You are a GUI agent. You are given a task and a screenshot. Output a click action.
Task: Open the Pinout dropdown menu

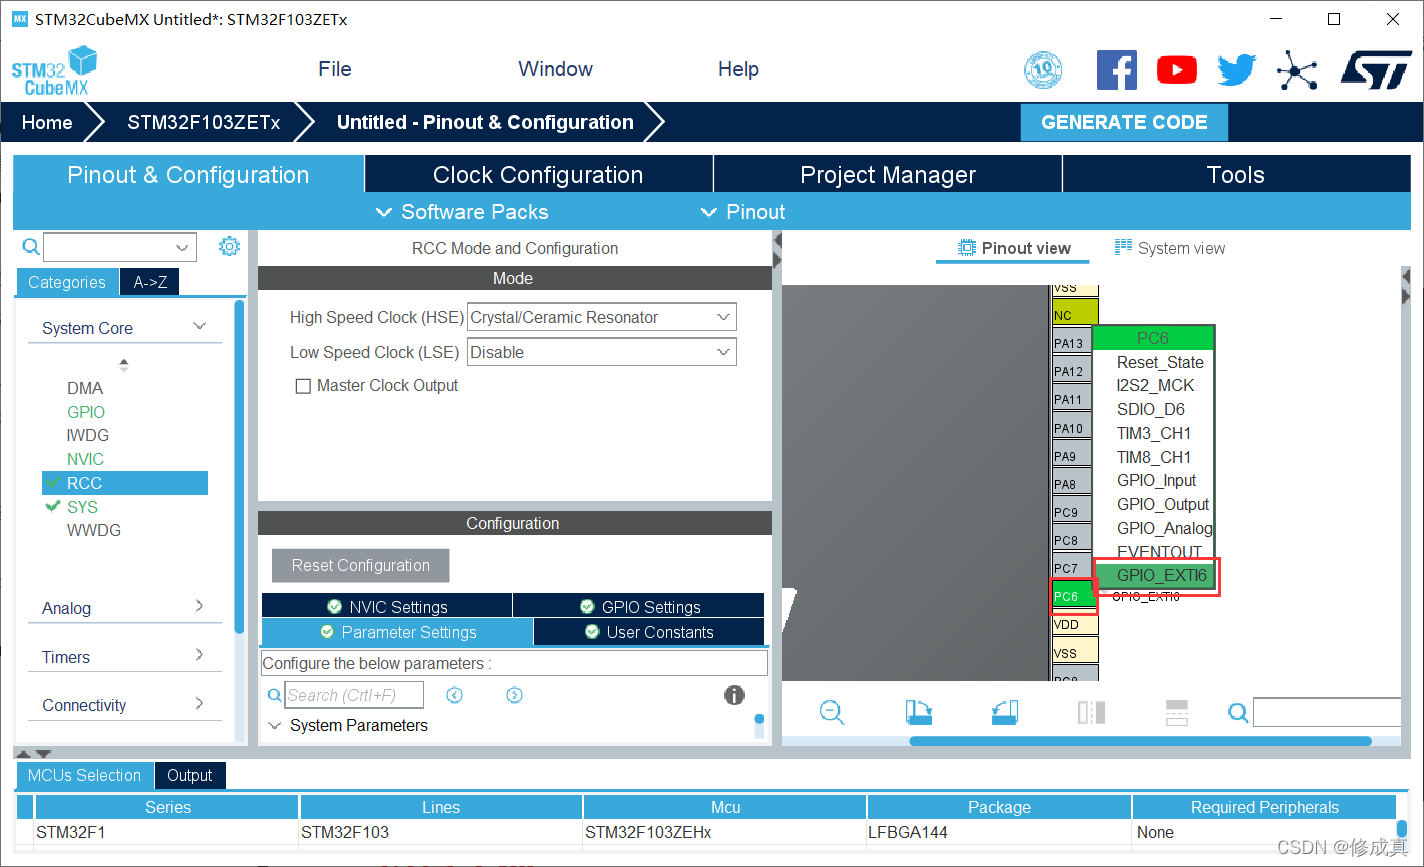pyautogui.click(x=743, y=212)
